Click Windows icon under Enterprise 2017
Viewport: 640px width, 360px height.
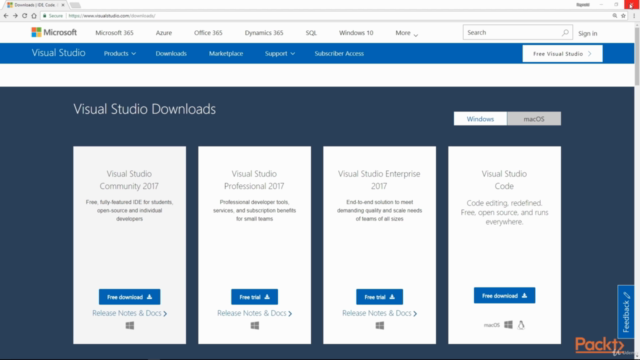tap(380, 325)
